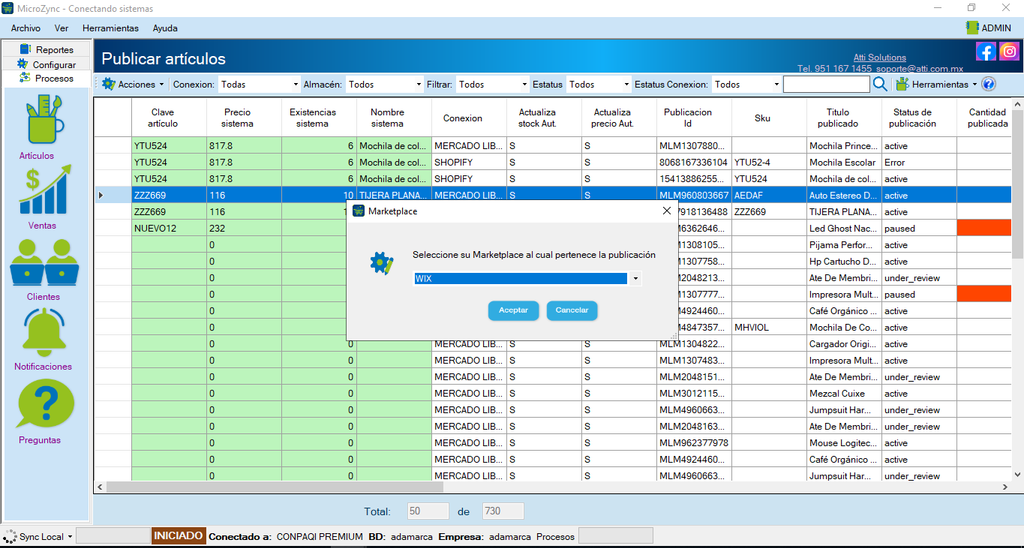Click the Led Ghost Nac title cell

(x=844, y=229)
